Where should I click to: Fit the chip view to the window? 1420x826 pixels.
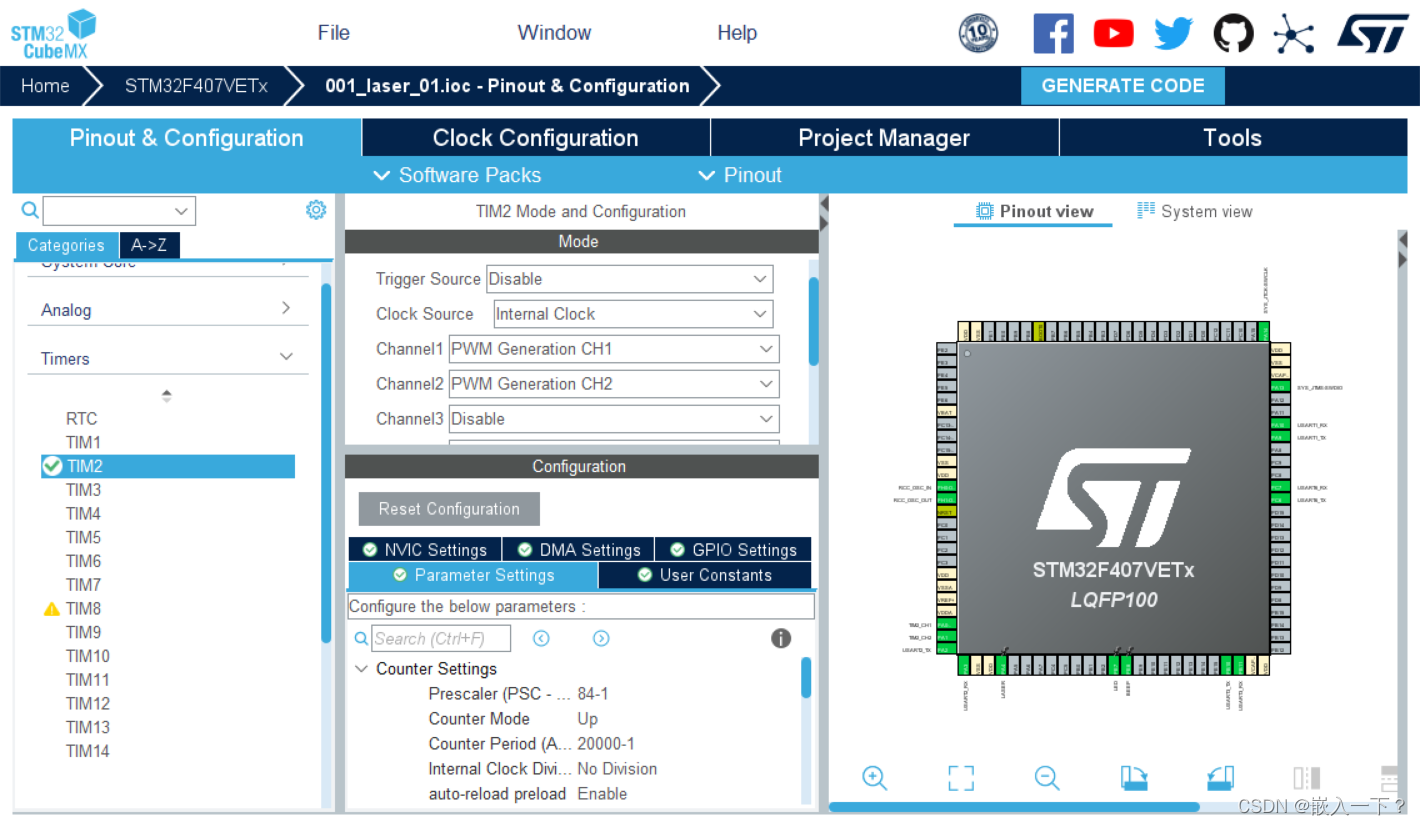pos(961,778)
